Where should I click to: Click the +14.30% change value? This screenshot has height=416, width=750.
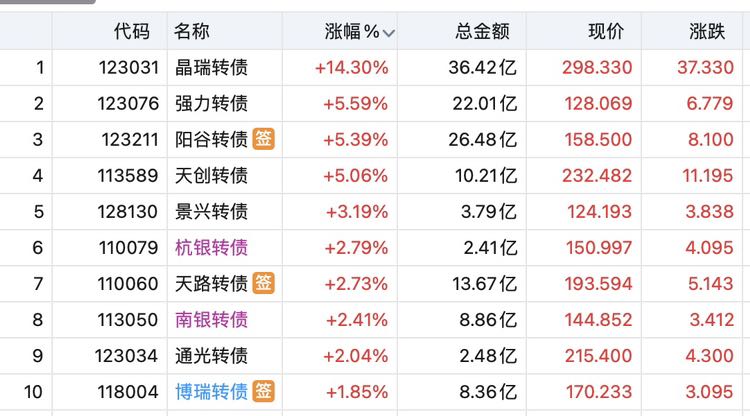point(352,67)
